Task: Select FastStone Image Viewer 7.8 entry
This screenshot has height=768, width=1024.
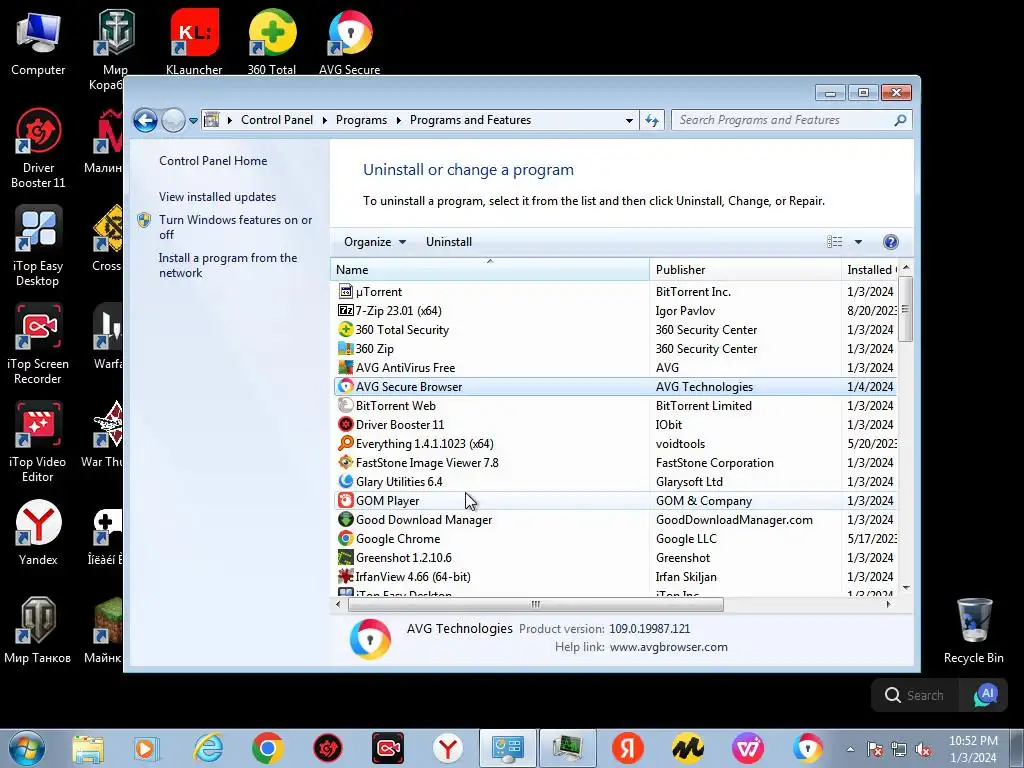Action: point(615,462)
